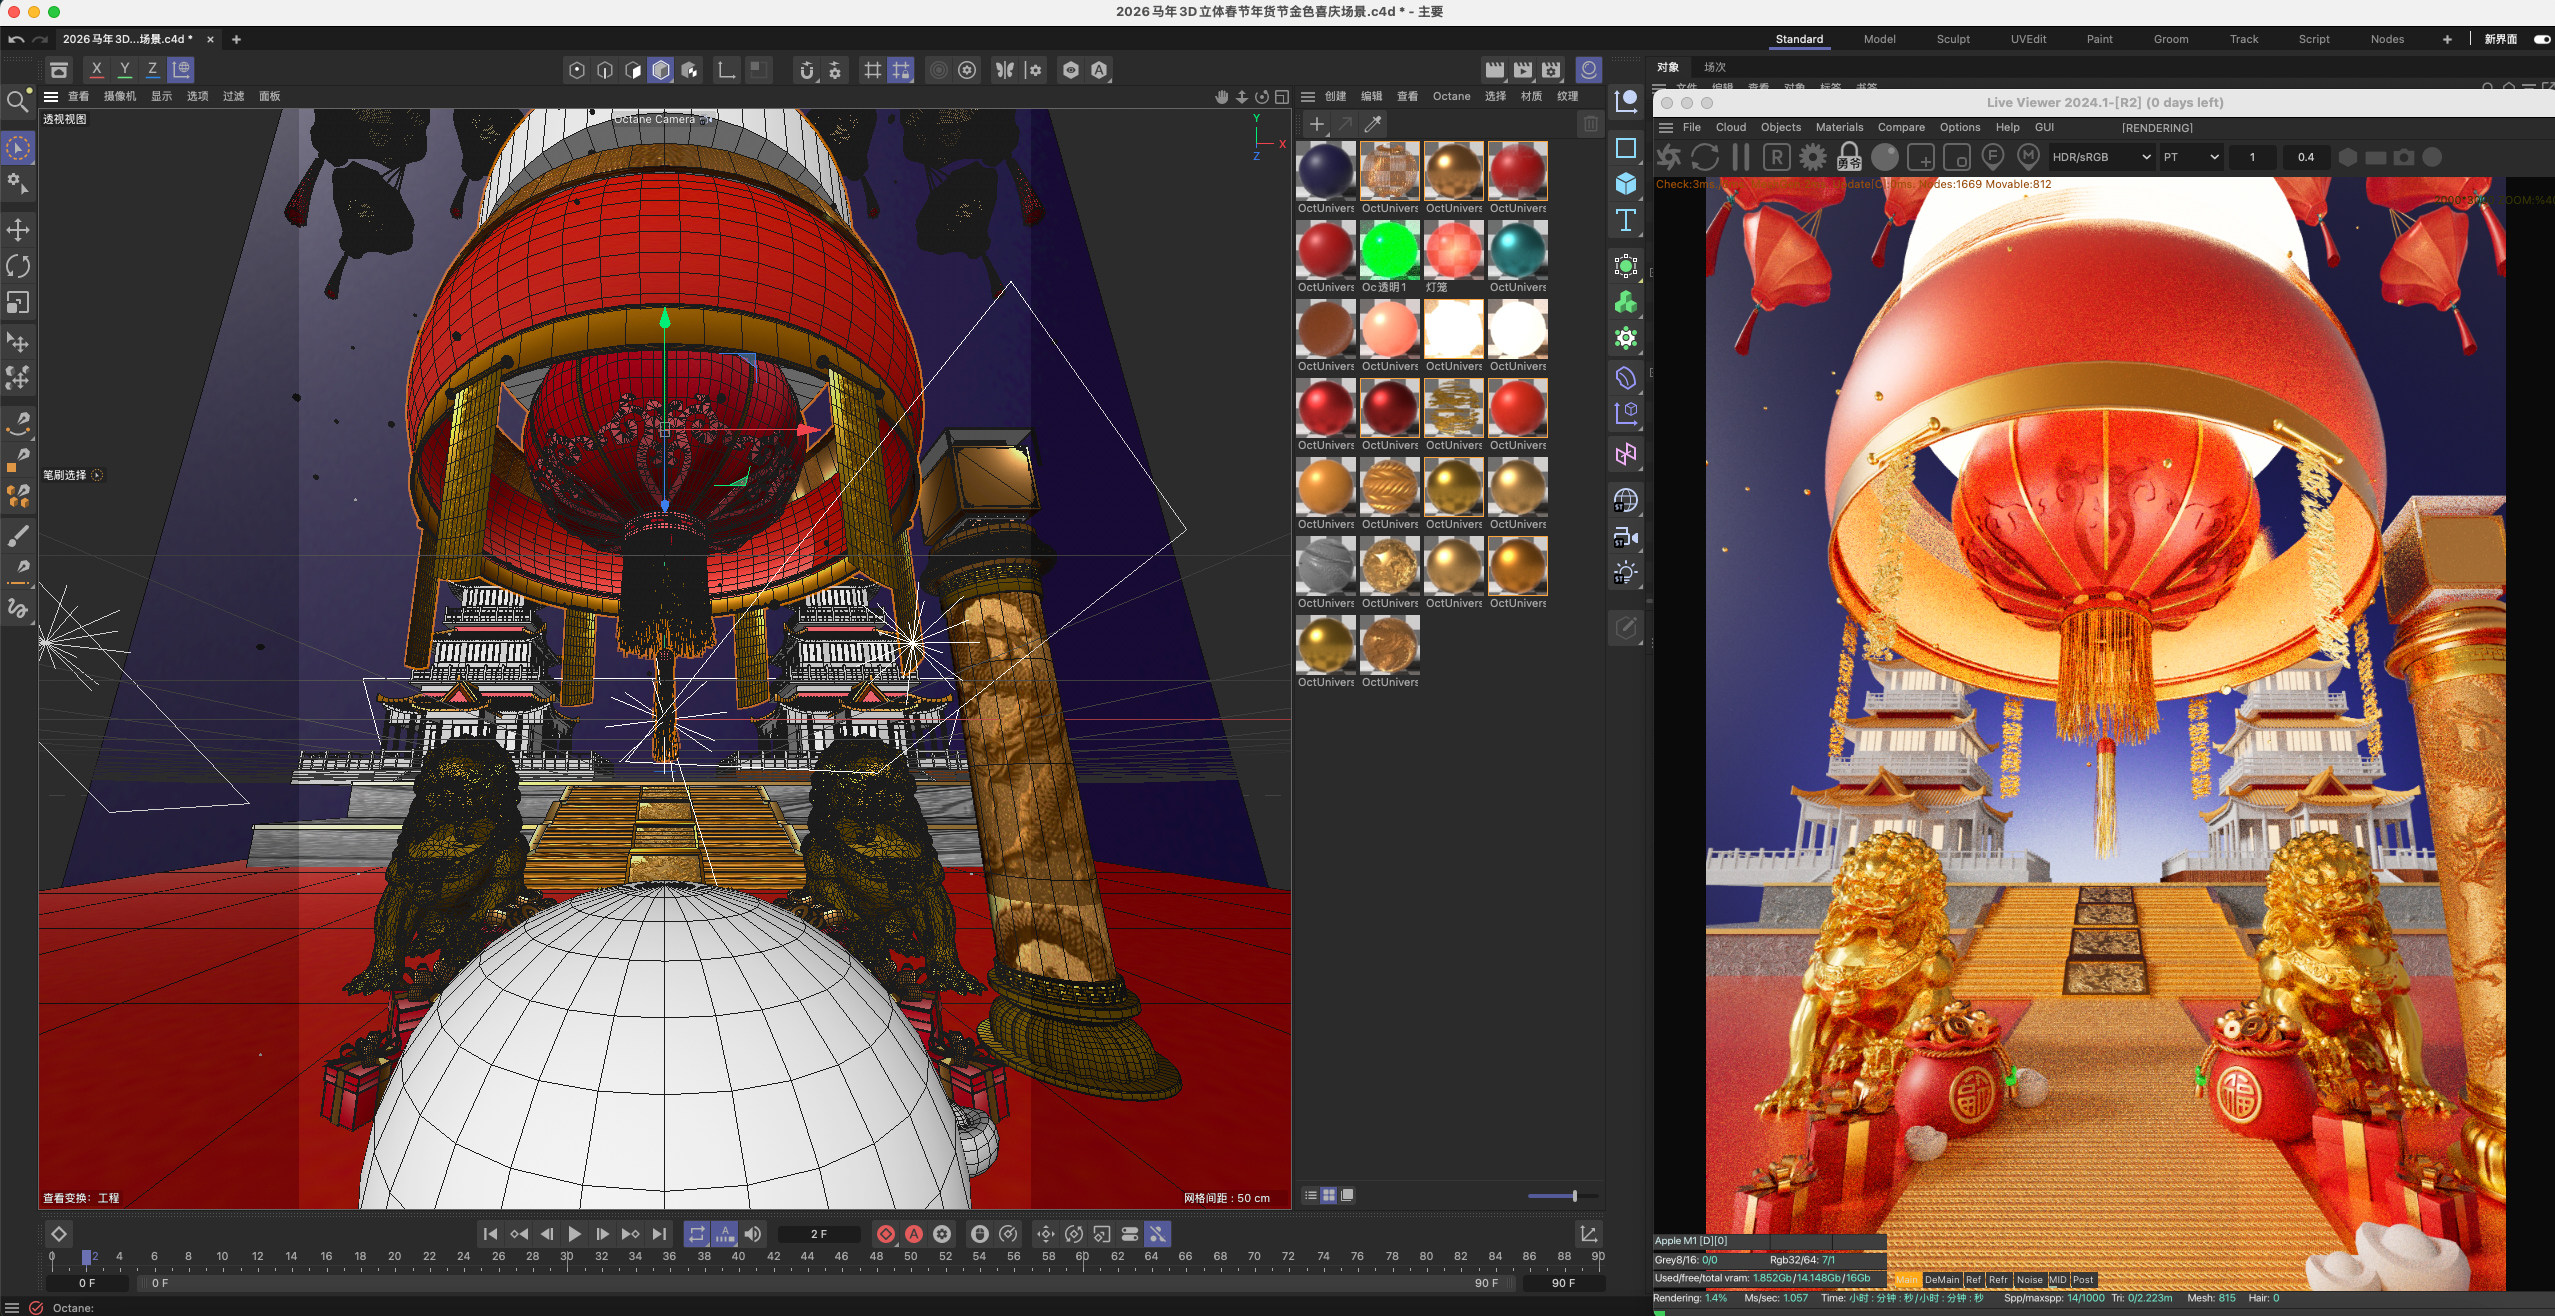This screenshot has height=1316, width=2555.
Task: Open the hamburger menu in Live Viewer
Action: click(1666, 127)
